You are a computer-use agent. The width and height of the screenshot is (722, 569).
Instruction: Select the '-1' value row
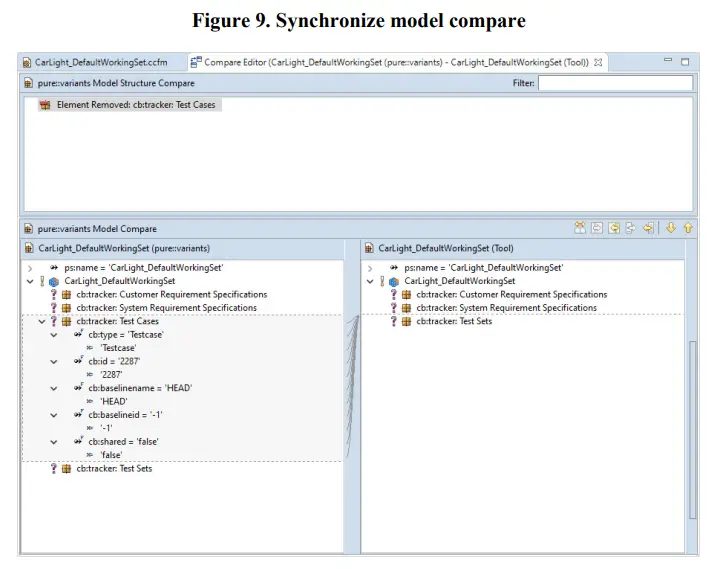(106, 428)
